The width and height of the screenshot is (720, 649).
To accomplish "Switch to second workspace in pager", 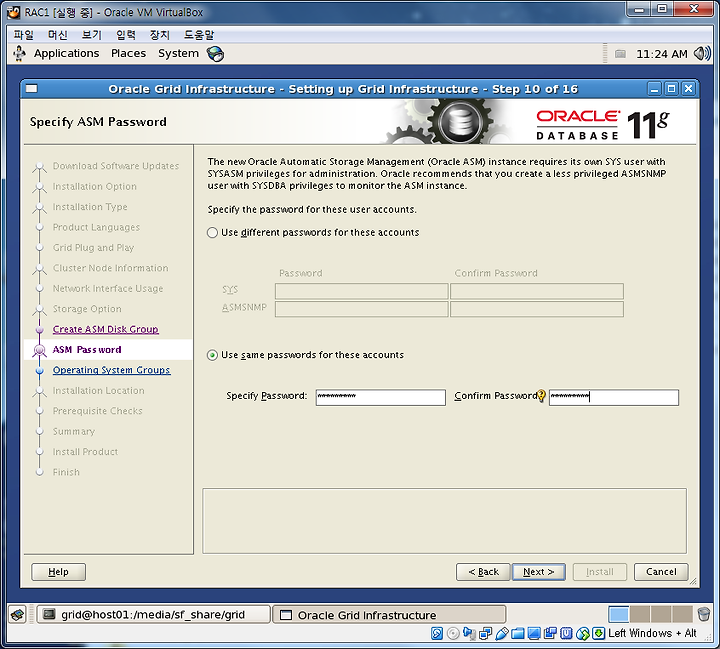I will [x=640, y=614].
